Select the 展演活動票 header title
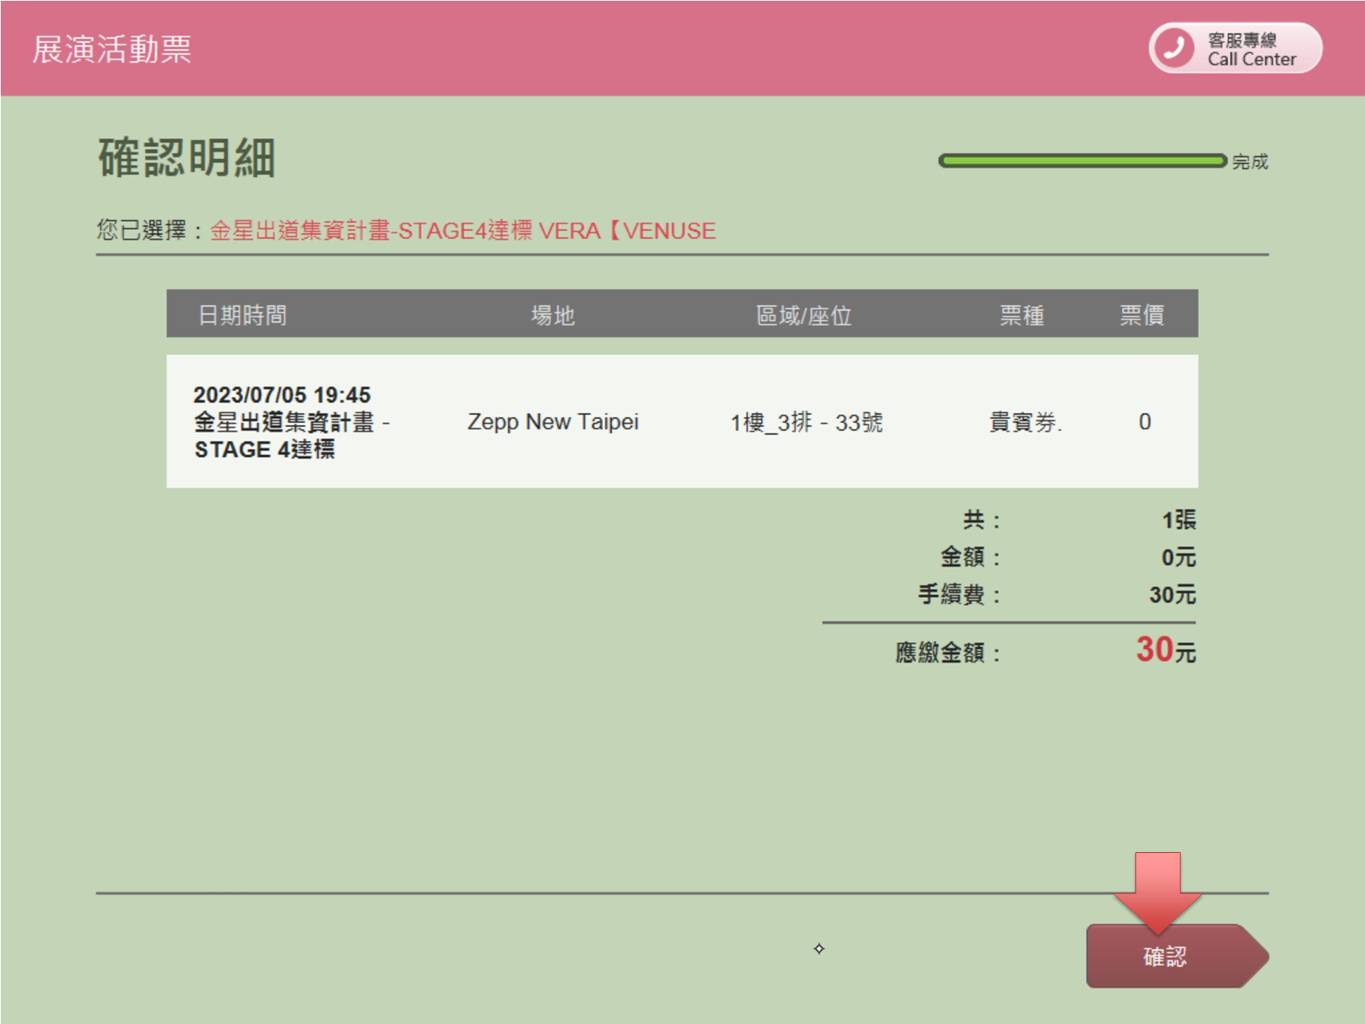Viewport: 1365px width, 1024px height. tap(112, 49)
